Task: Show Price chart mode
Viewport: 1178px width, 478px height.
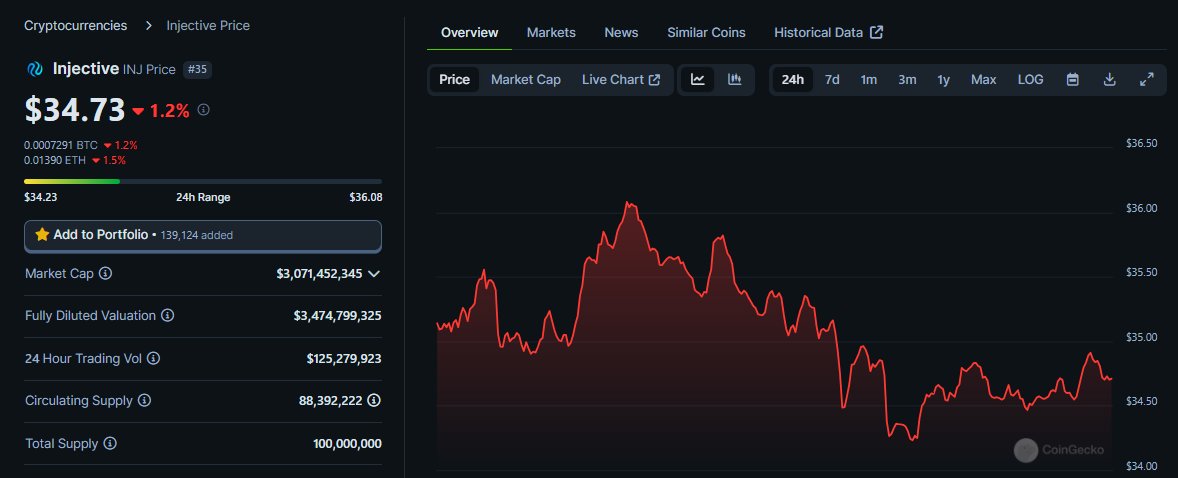Action: (x=455, y=80)
